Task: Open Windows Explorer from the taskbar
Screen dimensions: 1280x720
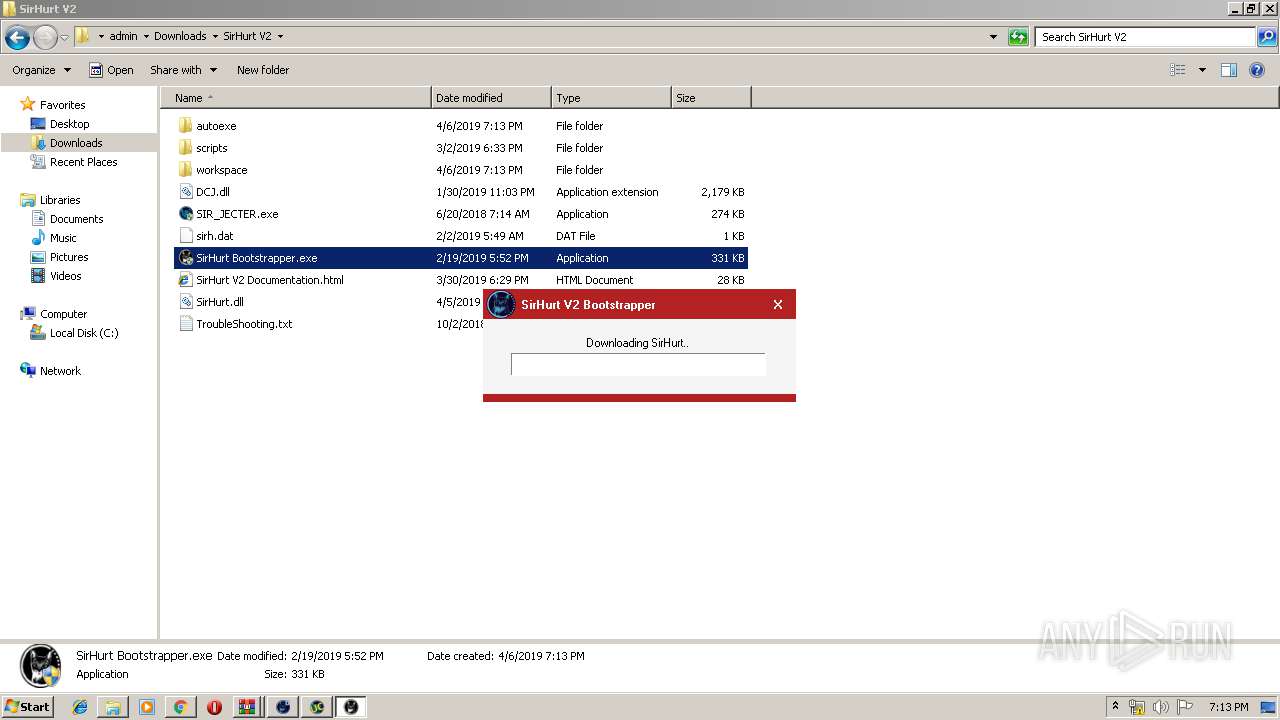Action: click(x=113, y=707)
